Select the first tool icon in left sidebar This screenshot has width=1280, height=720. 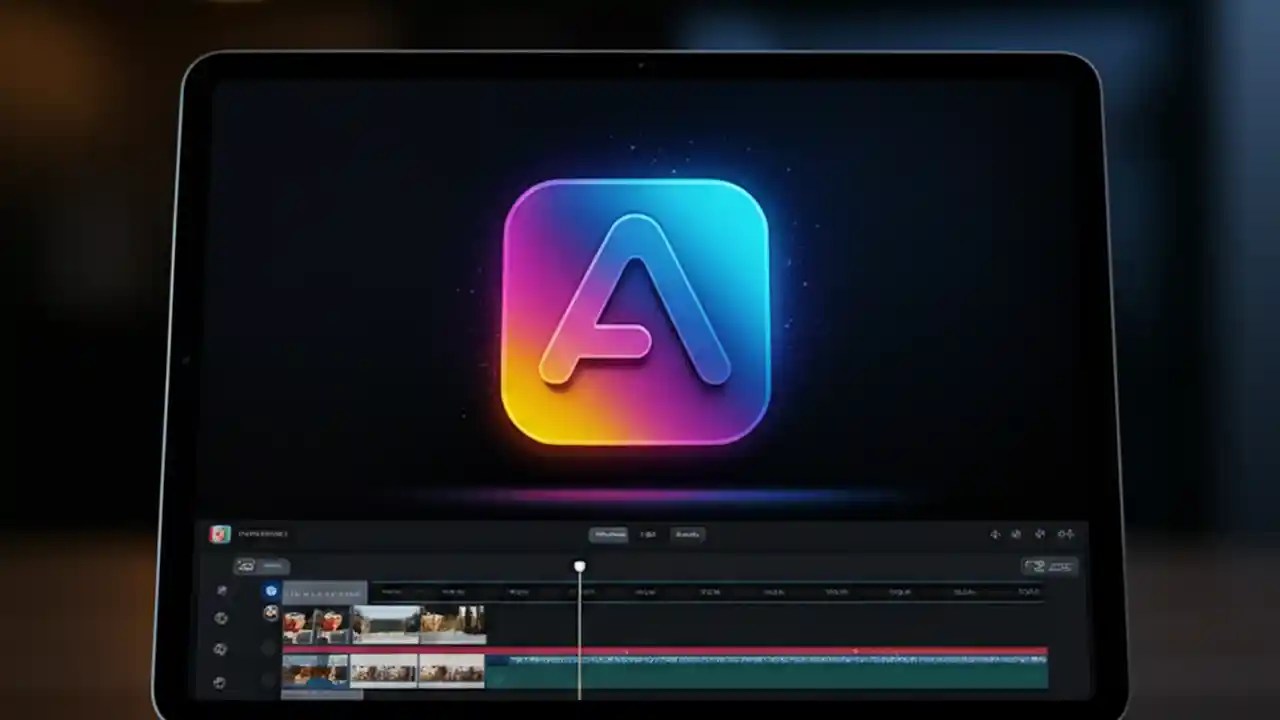click(x=222, y=590)
